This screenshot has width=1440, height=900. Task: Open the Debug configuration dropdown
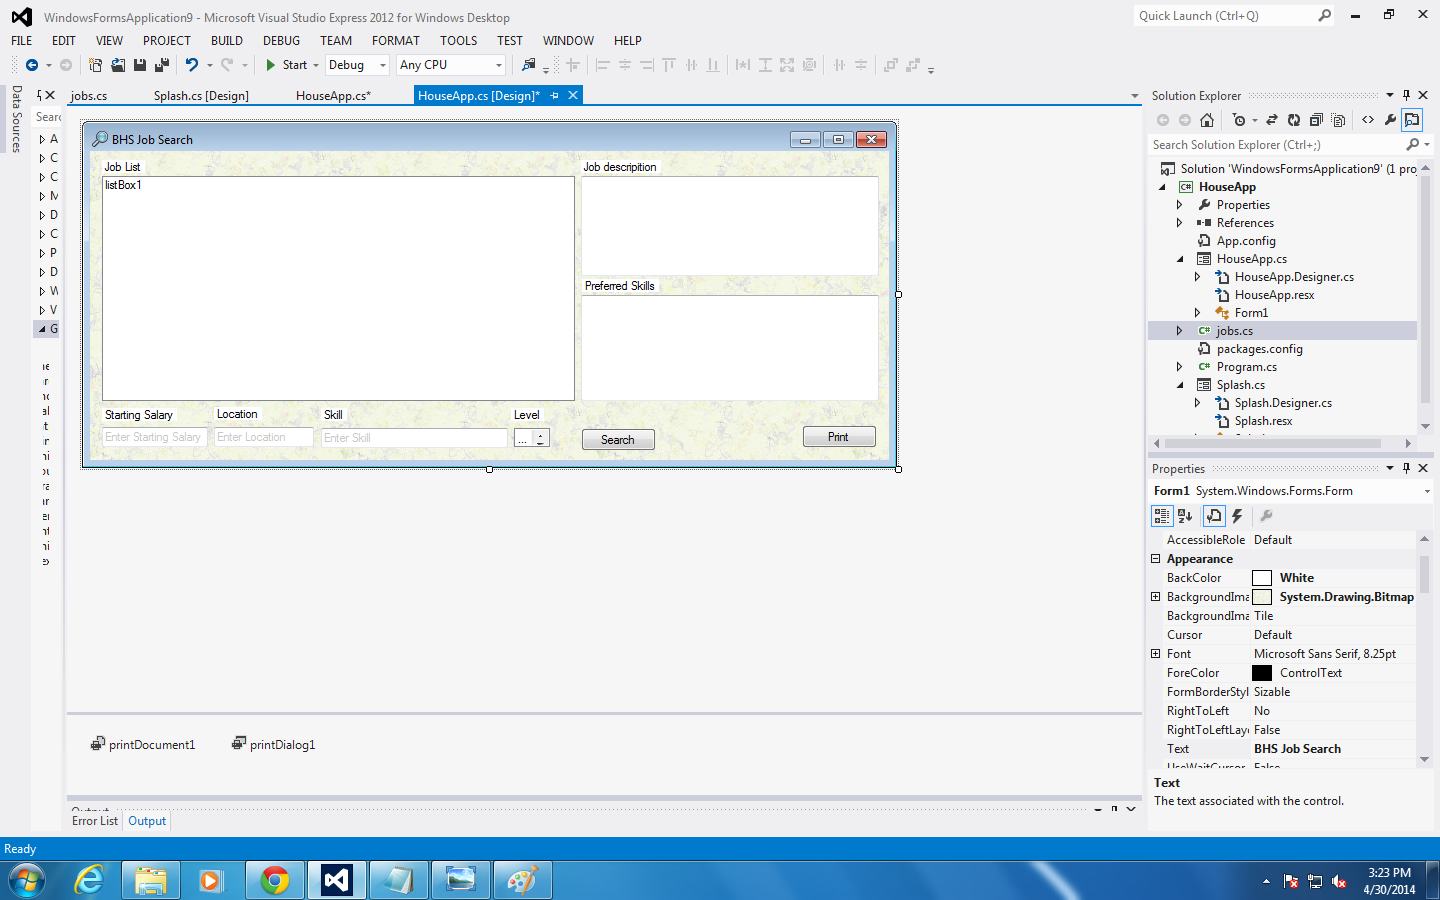(383, 65)
